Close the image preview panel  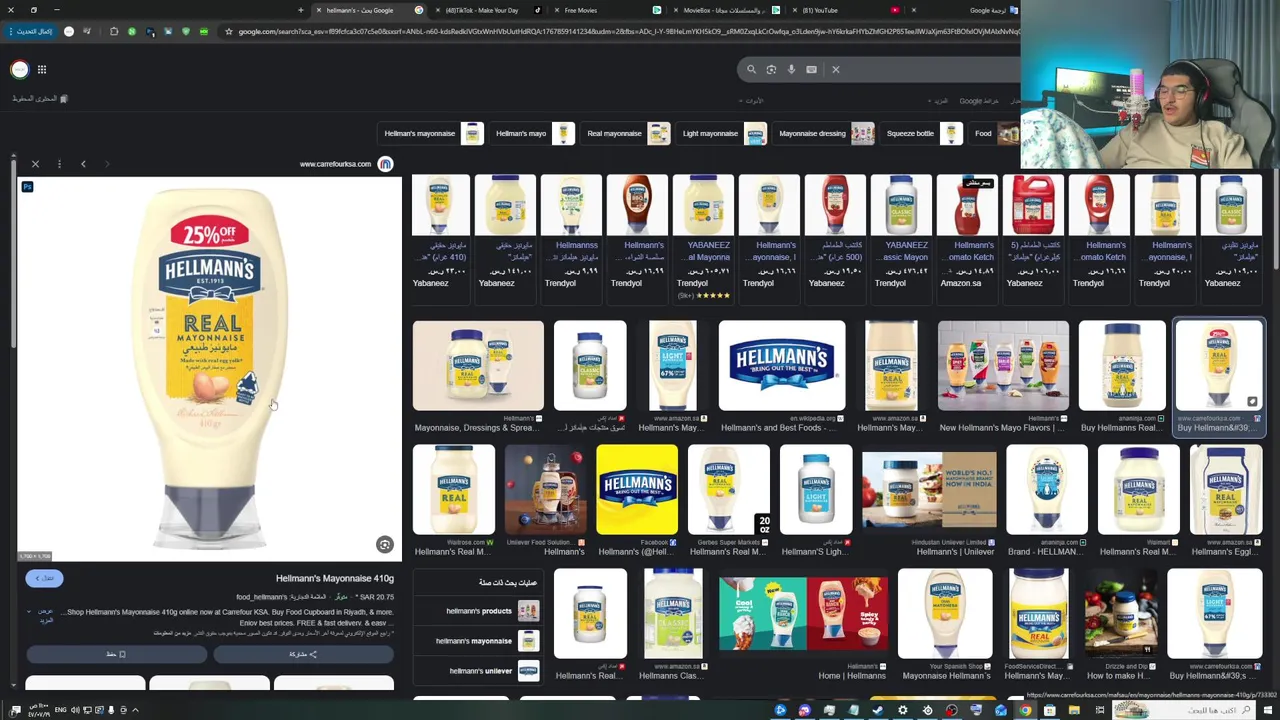tap(35, 164)
